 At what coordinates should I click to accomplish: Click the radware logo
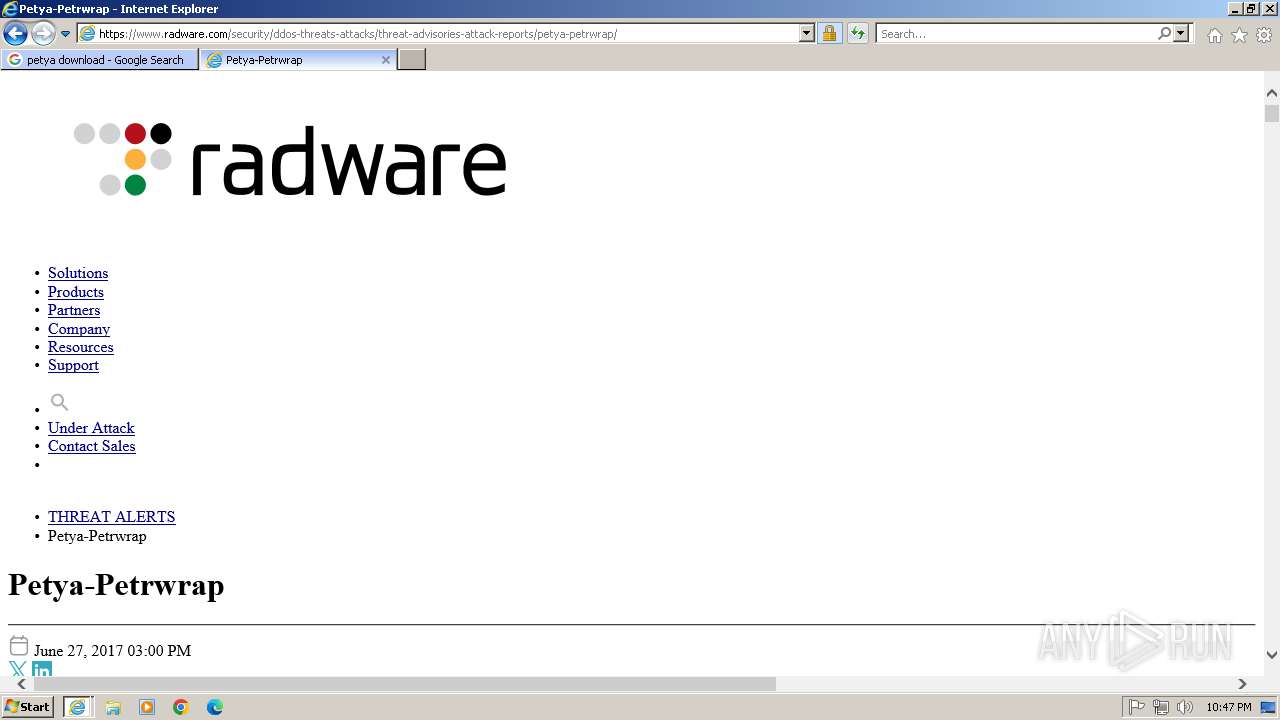290,160
